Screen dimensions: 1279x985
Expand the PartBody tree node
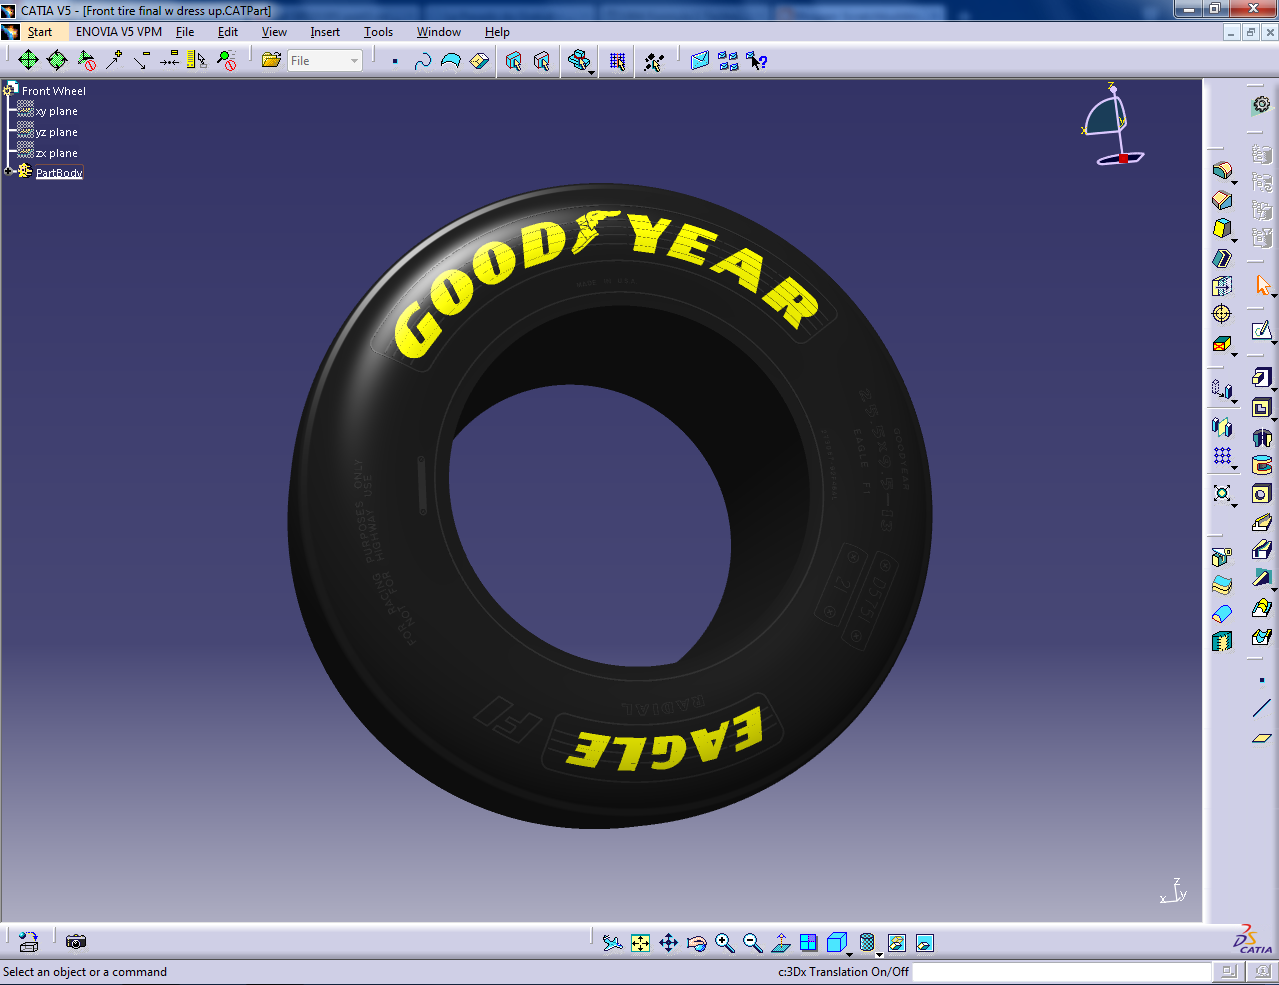(7, 172)
